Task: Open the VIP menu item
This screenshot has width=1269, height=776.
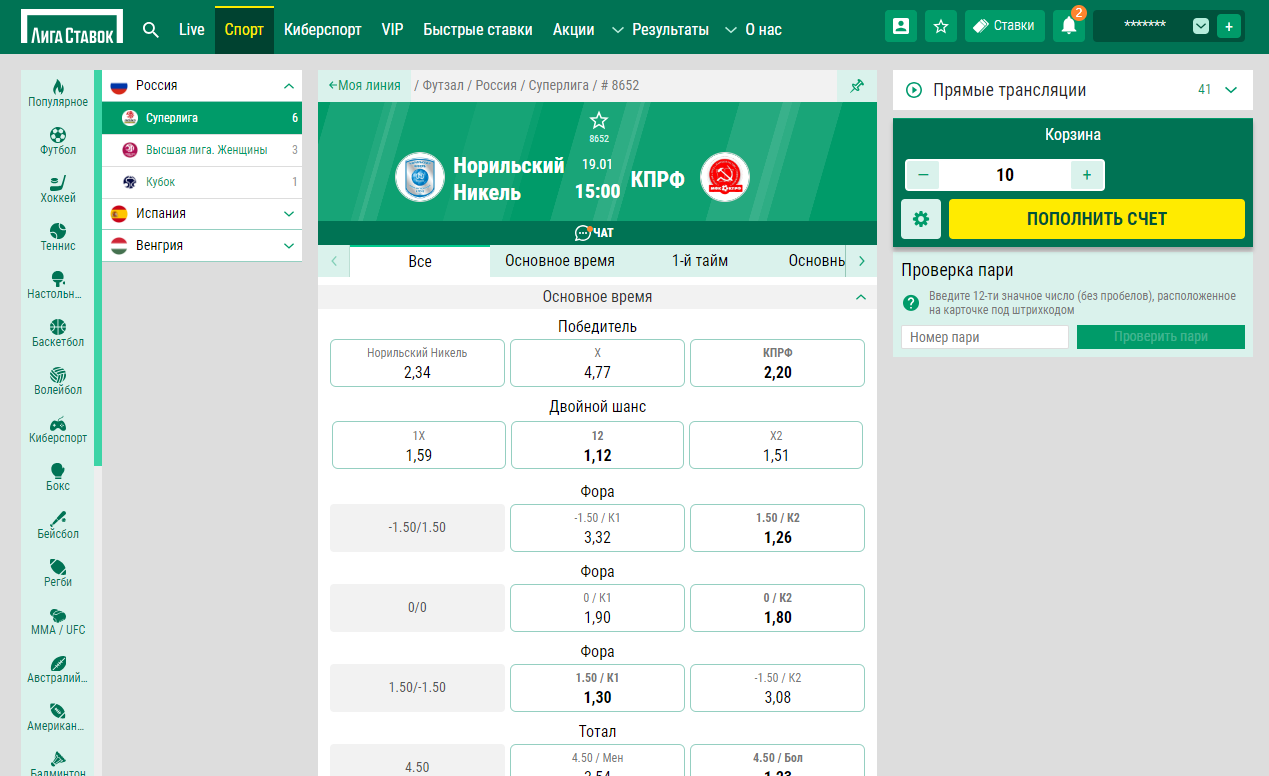Action: point(393,29)
